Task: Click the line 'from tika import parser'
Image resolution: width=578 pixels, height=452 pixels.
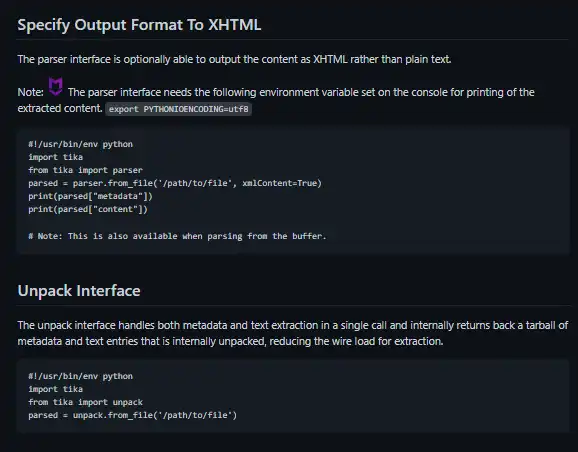Action: point(85,170)
